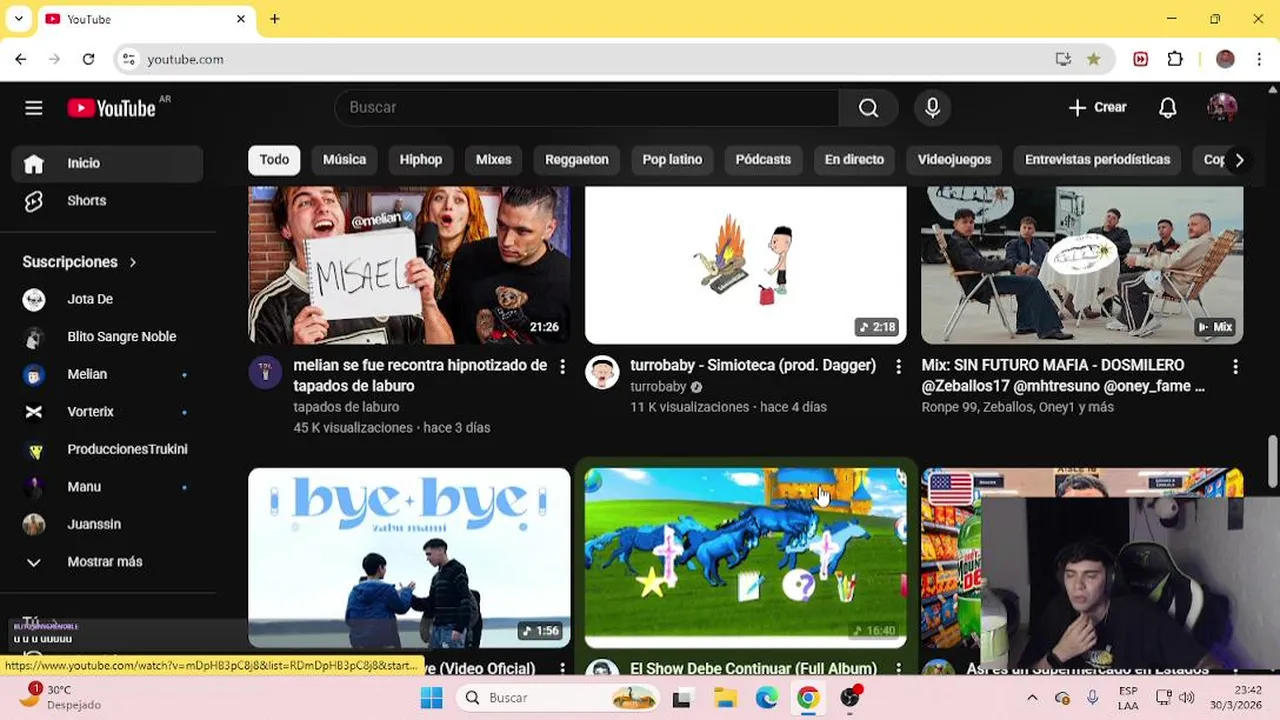The width and height of the screenshot is (1280, 720).
Task: Click the install app icon in address bar
Action: [x=1063, y=59]
